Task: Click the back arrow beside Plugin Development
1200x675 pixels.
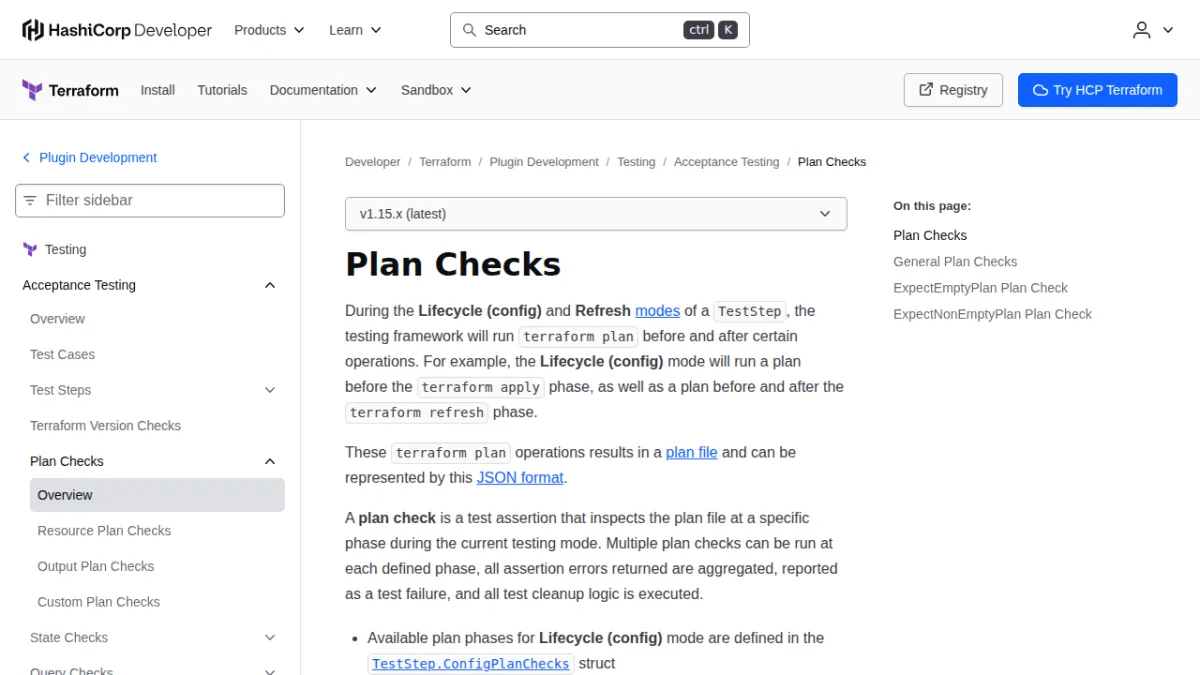Action: pos(27,158)
